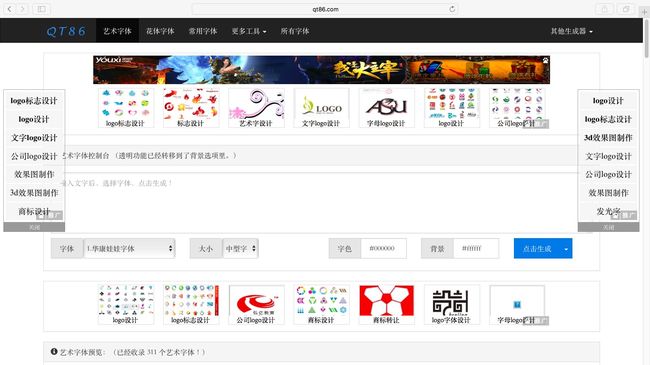Open the 字母logo设计 ASU thumbnail

pyautogui.click(x=386, y=107)
